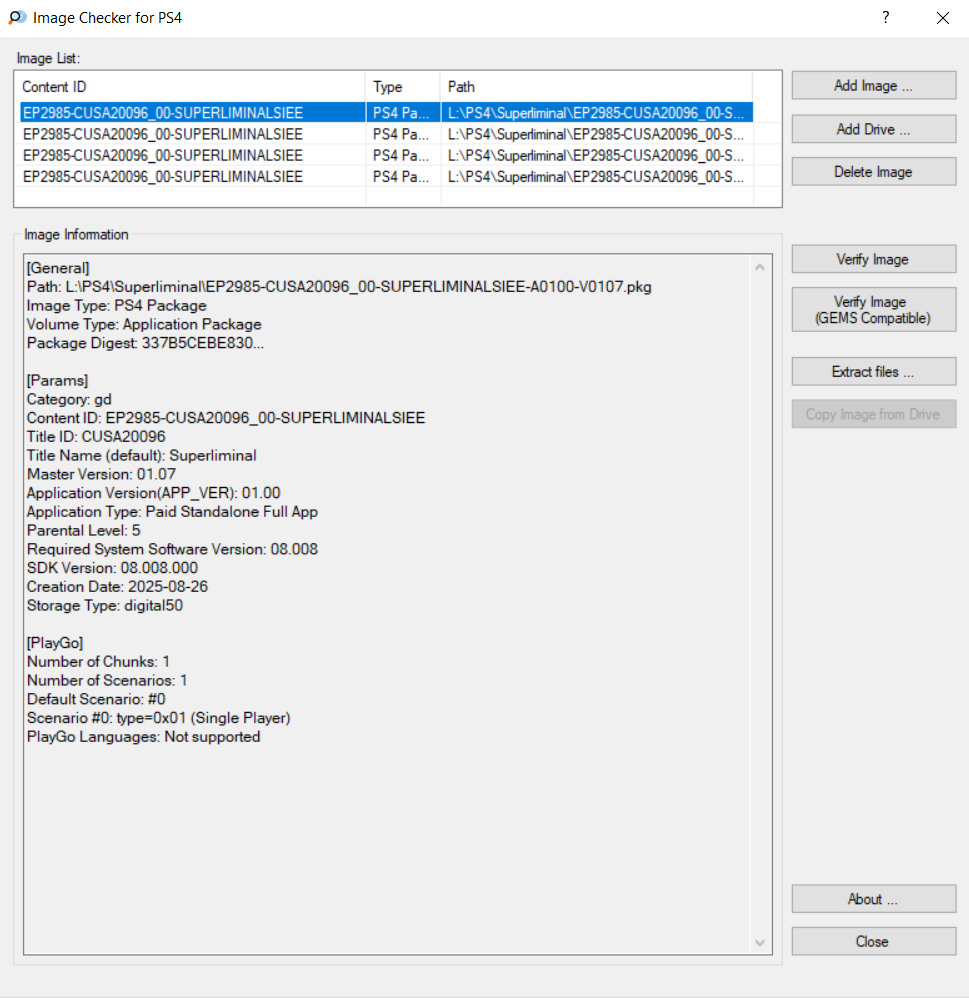The width and height of the screenshot is (969, 998).
Task: Select the third entry in the Image List
Action: tap(190, 155)
